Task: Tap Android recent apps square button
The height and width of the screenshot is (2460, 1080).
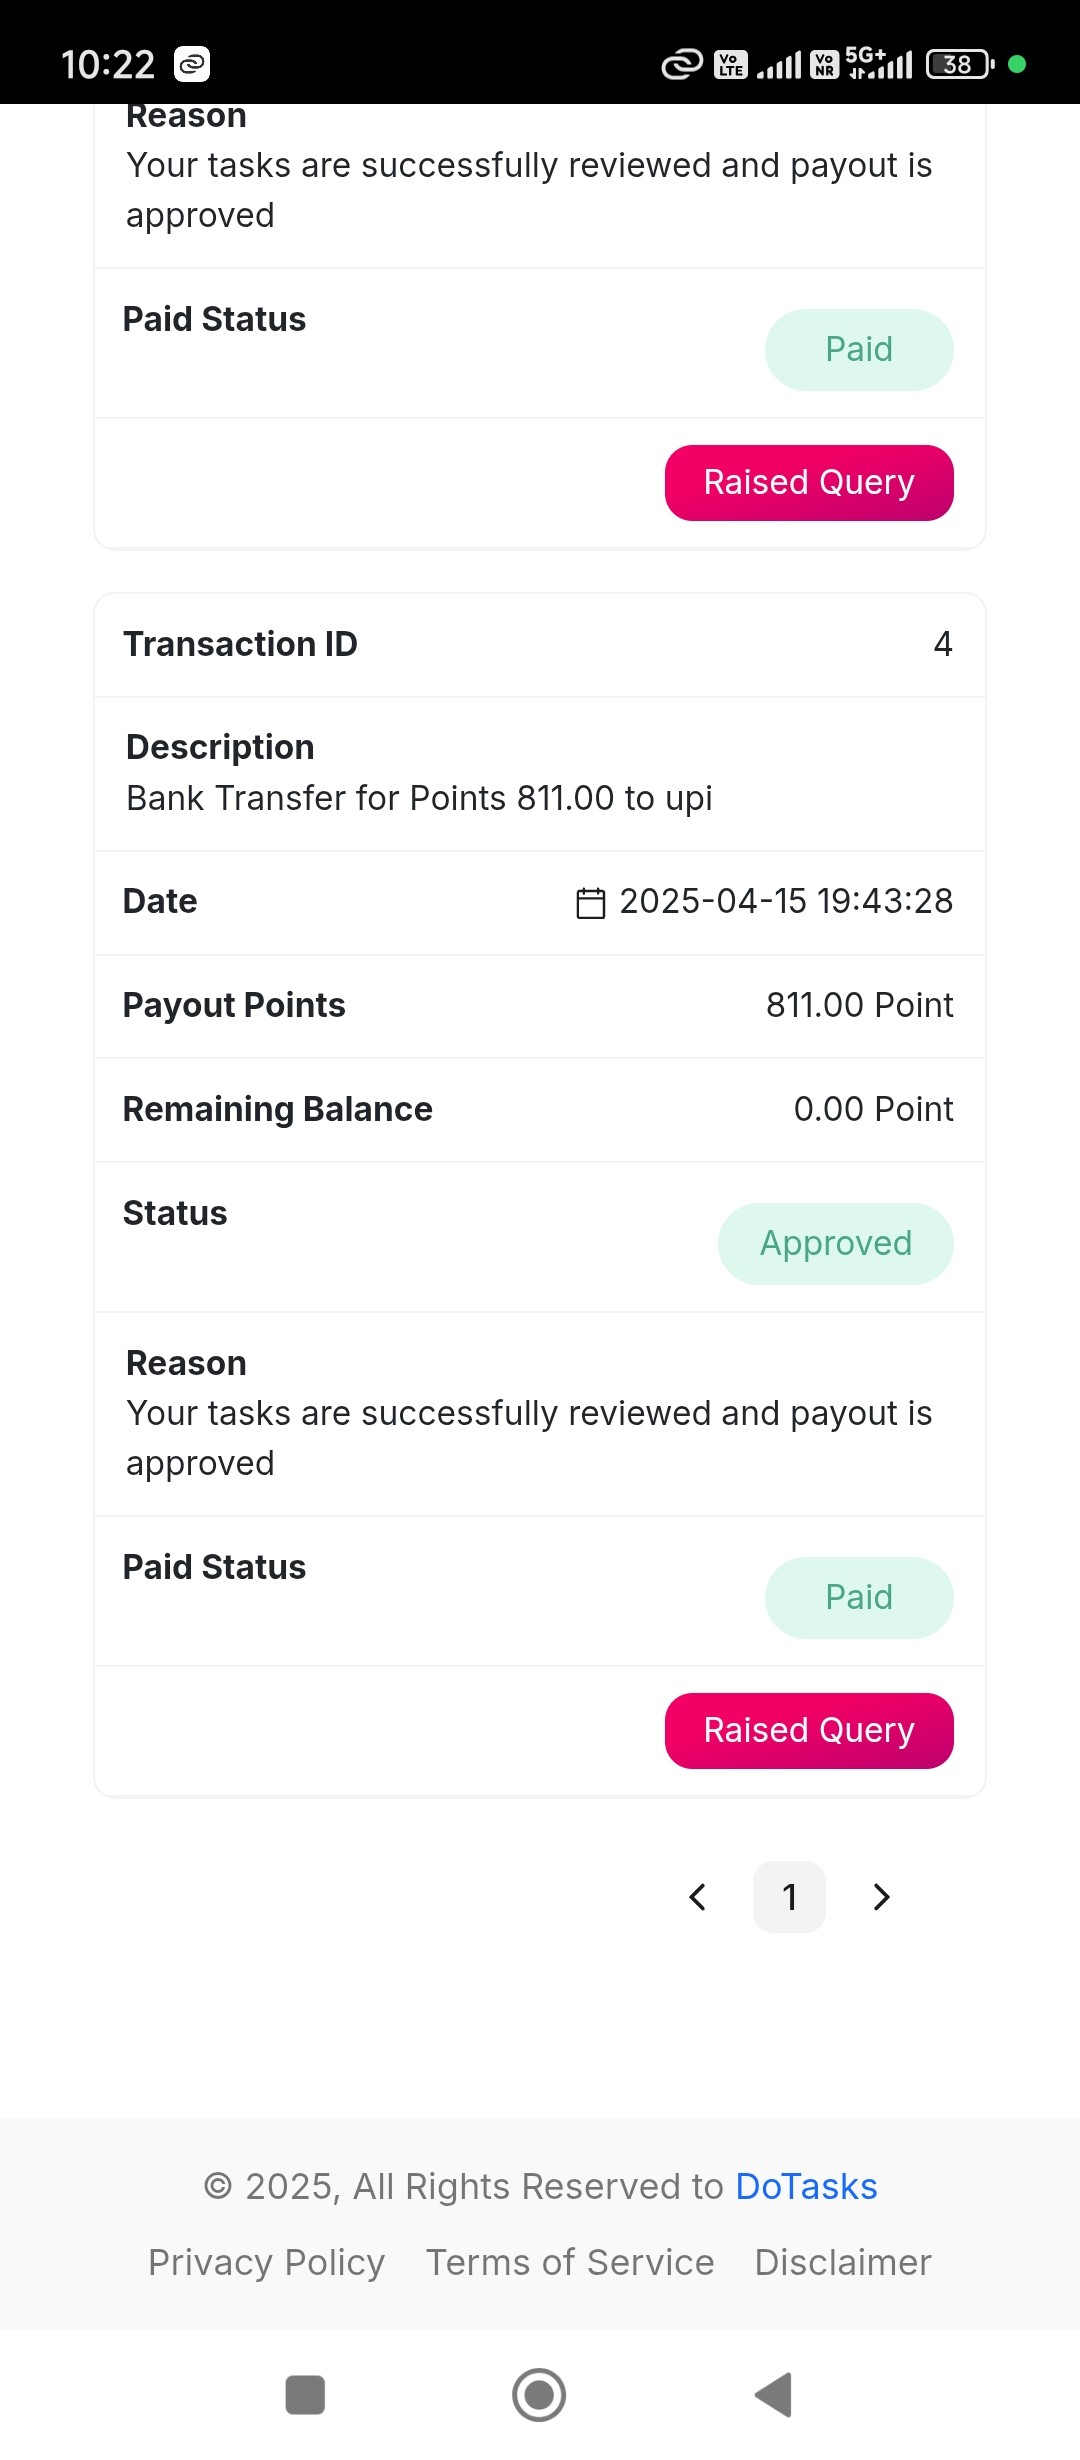Action: point(305,2395)
